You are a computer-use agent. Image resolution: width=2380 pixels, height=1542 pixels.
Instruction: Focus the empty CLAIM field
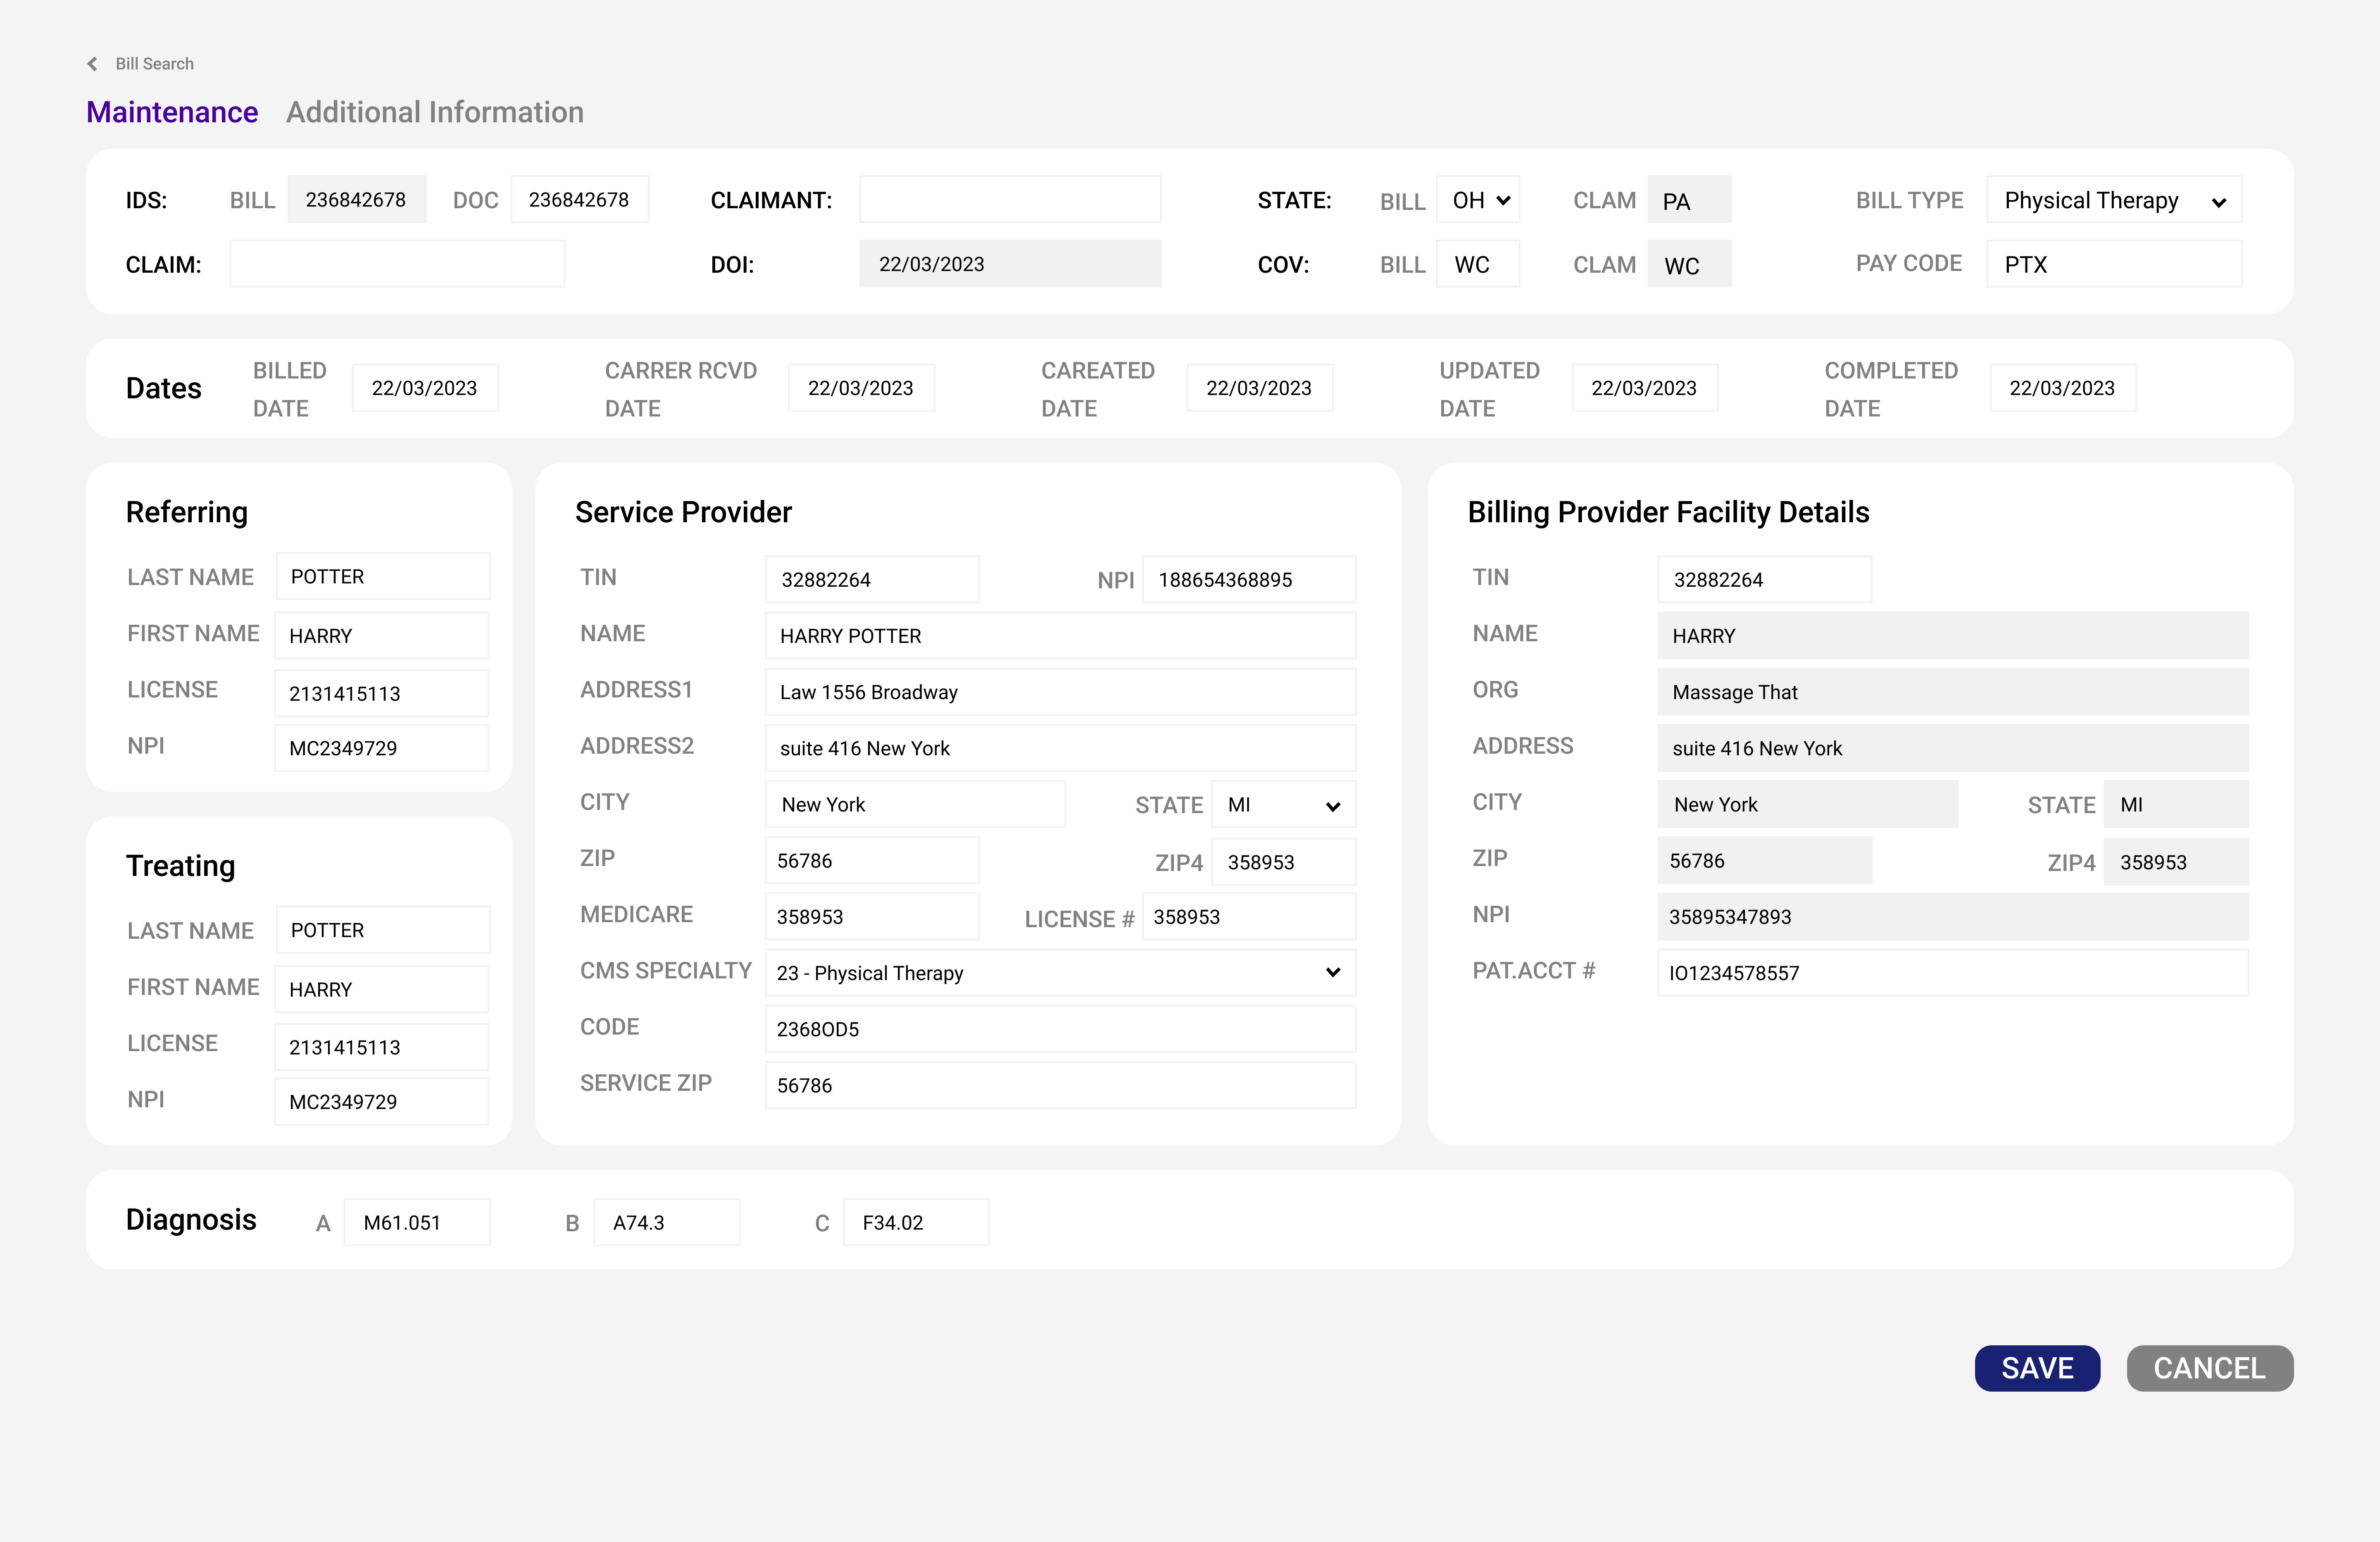coord(397,264)
